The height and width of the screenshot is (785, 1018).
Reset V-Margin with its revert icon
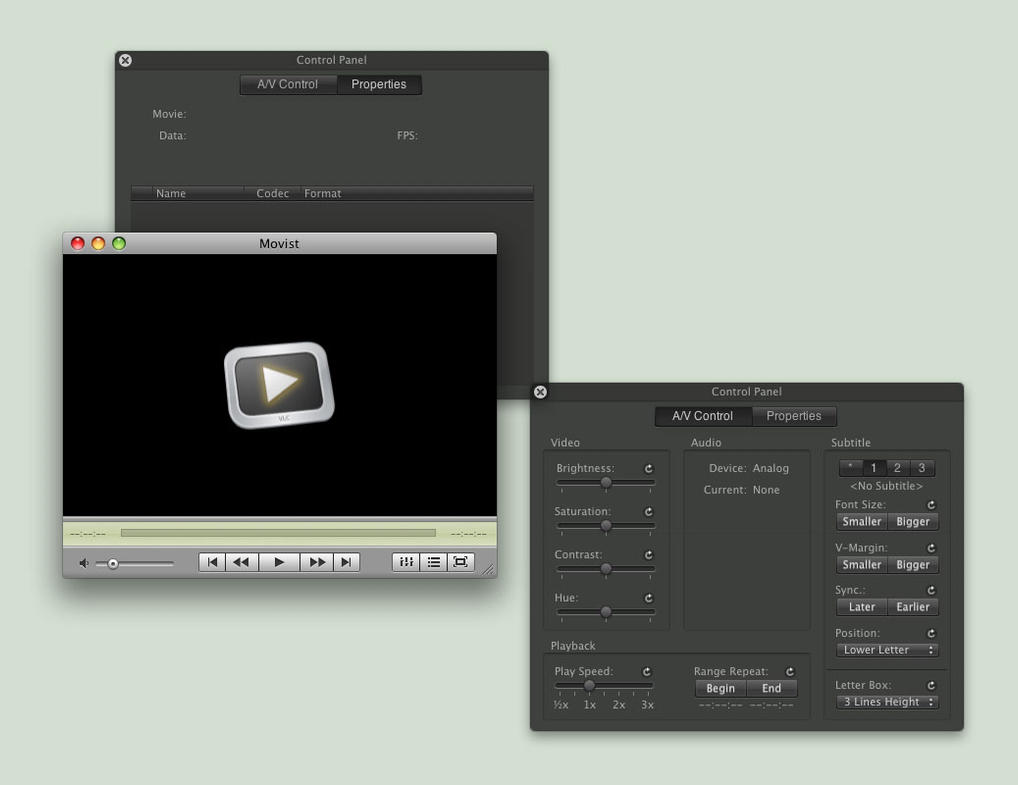tap(931, 548)
